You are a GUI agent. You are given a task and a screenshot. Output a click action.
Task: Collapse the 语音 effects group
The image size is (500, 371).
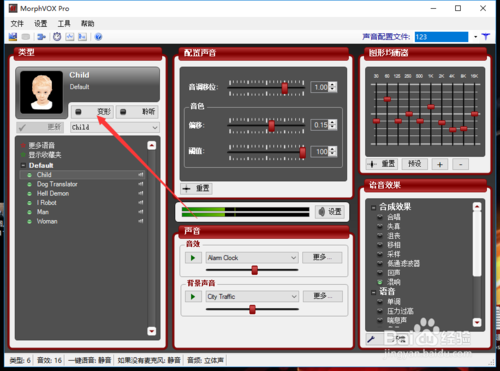tap(373, 292)
